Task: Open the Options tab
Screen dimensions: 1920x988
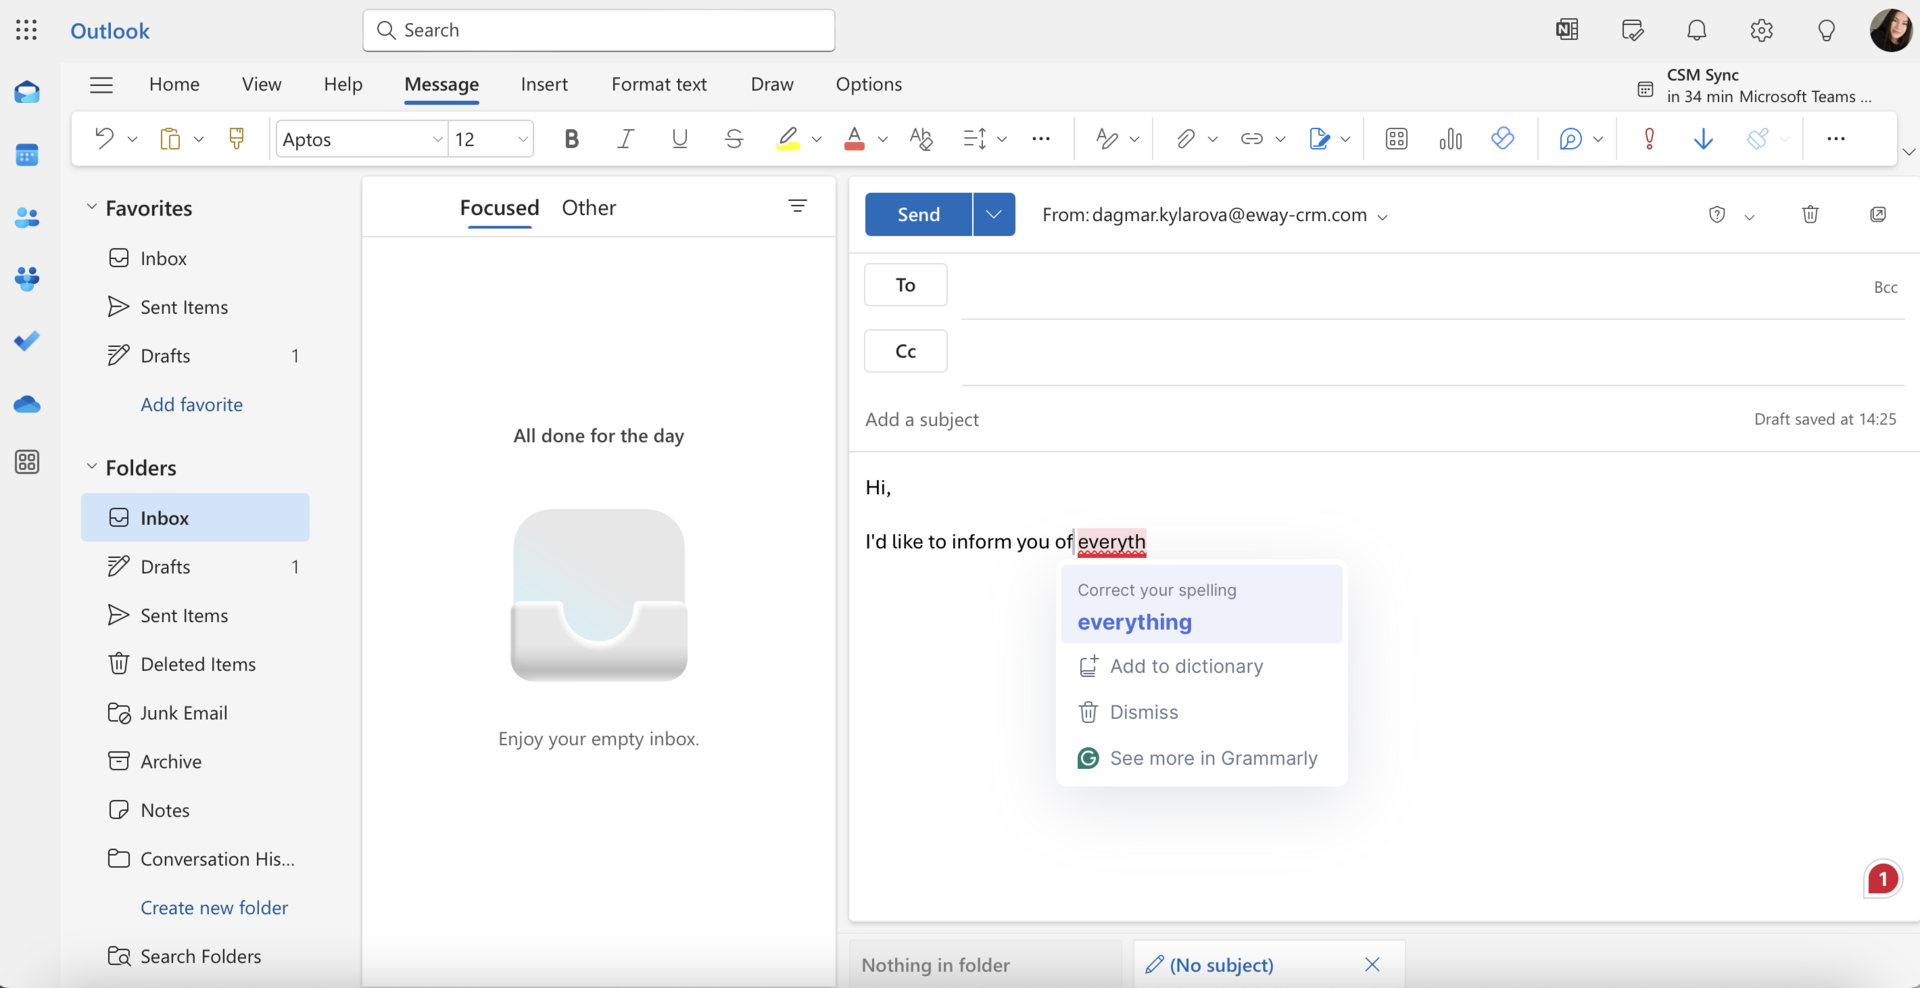Action: click(x=869, y=84)
